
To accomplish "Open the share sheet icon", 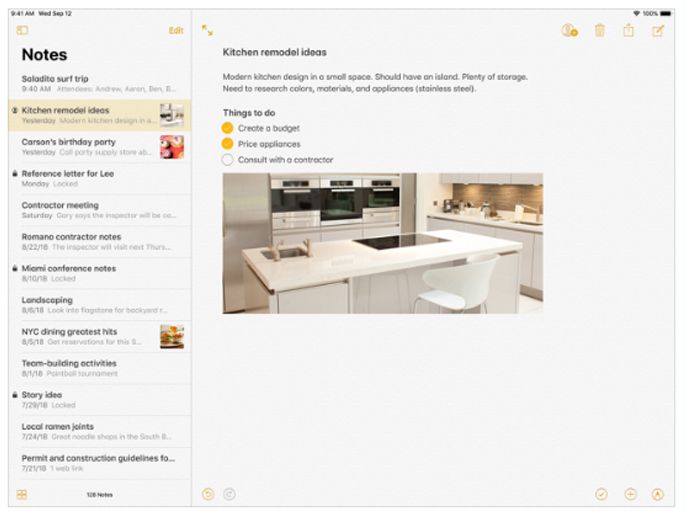I will (628, 30).
